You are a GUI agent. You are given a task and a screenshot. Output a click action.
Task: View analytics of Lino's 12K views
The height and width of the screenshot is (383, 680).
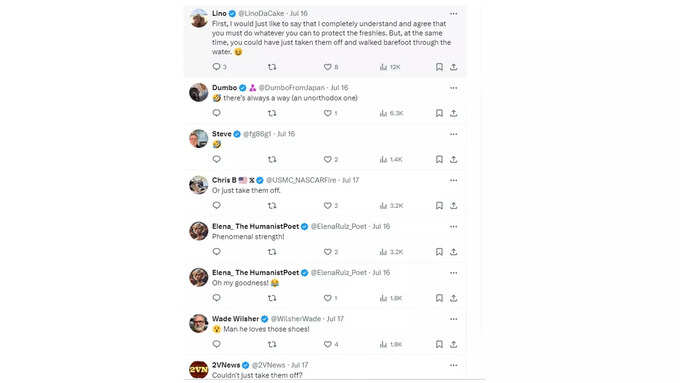coord(390,67)
